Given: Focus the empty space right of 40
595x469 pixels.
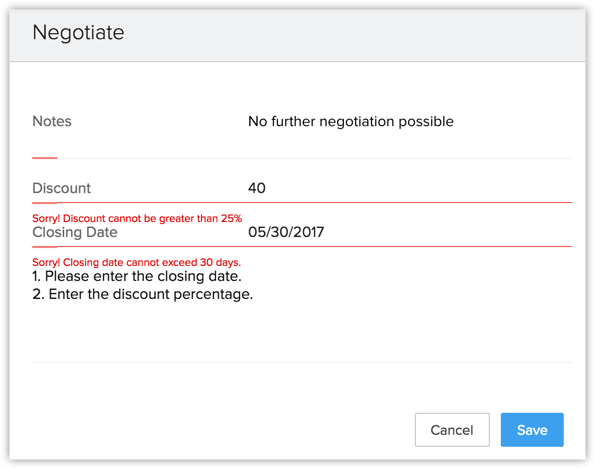Looking at the screenshot, I should tap(417, 188).
